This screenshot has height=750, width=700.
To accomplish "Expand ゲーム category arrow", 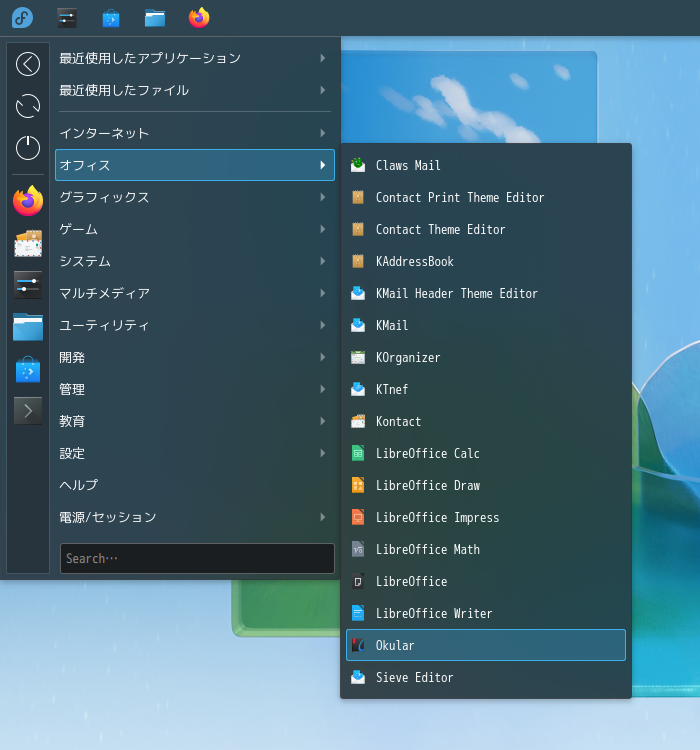I will coord(323,229).
